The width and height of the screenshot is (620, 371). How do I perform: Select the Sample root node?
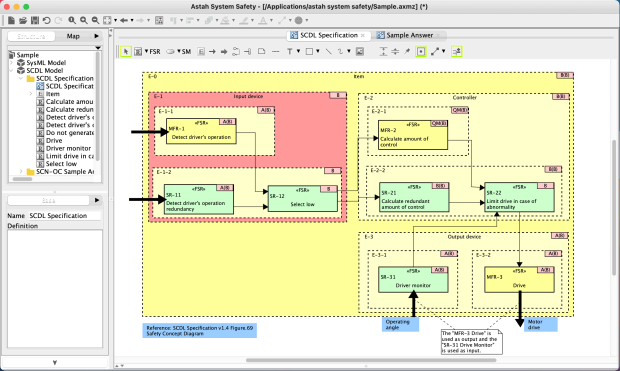coord(28,55)
